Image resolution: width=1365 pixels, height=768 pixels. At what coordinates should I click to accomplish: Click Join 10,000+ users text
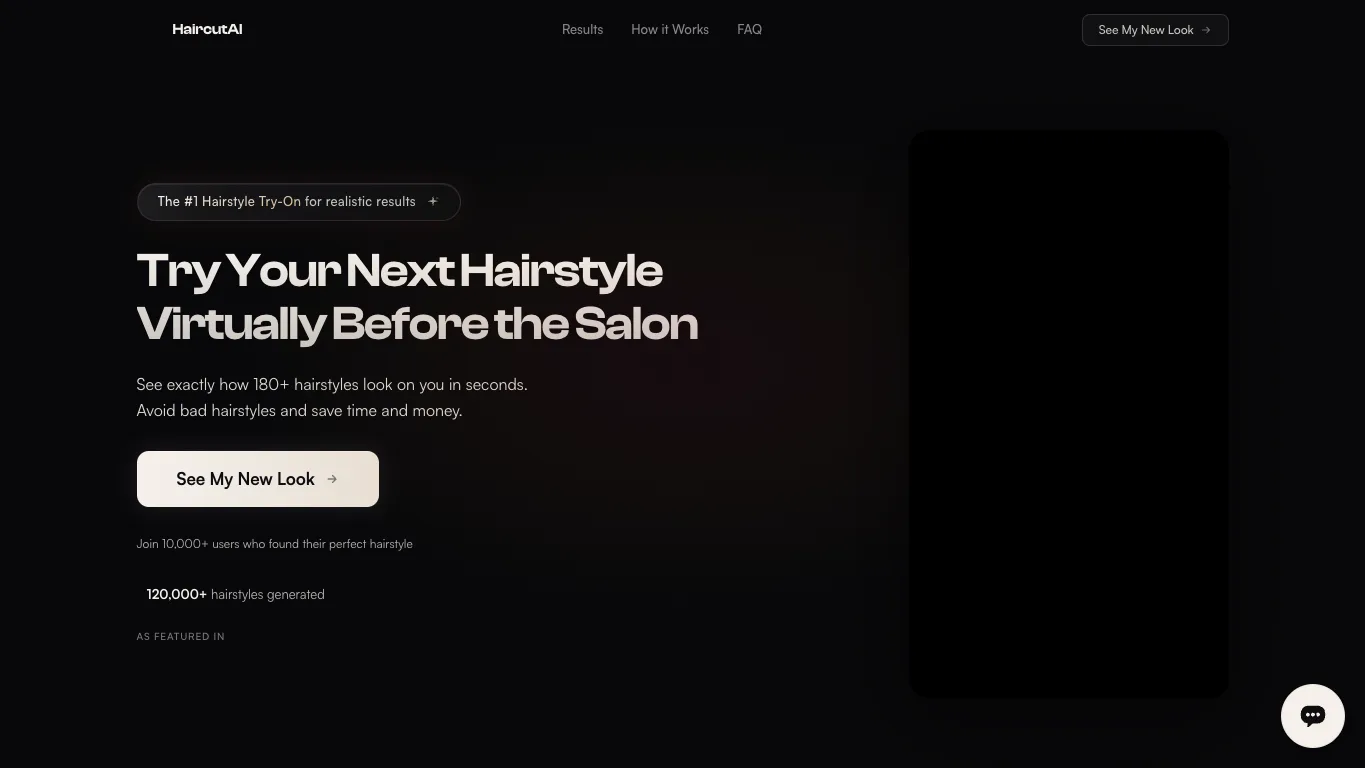click(275, 544)
